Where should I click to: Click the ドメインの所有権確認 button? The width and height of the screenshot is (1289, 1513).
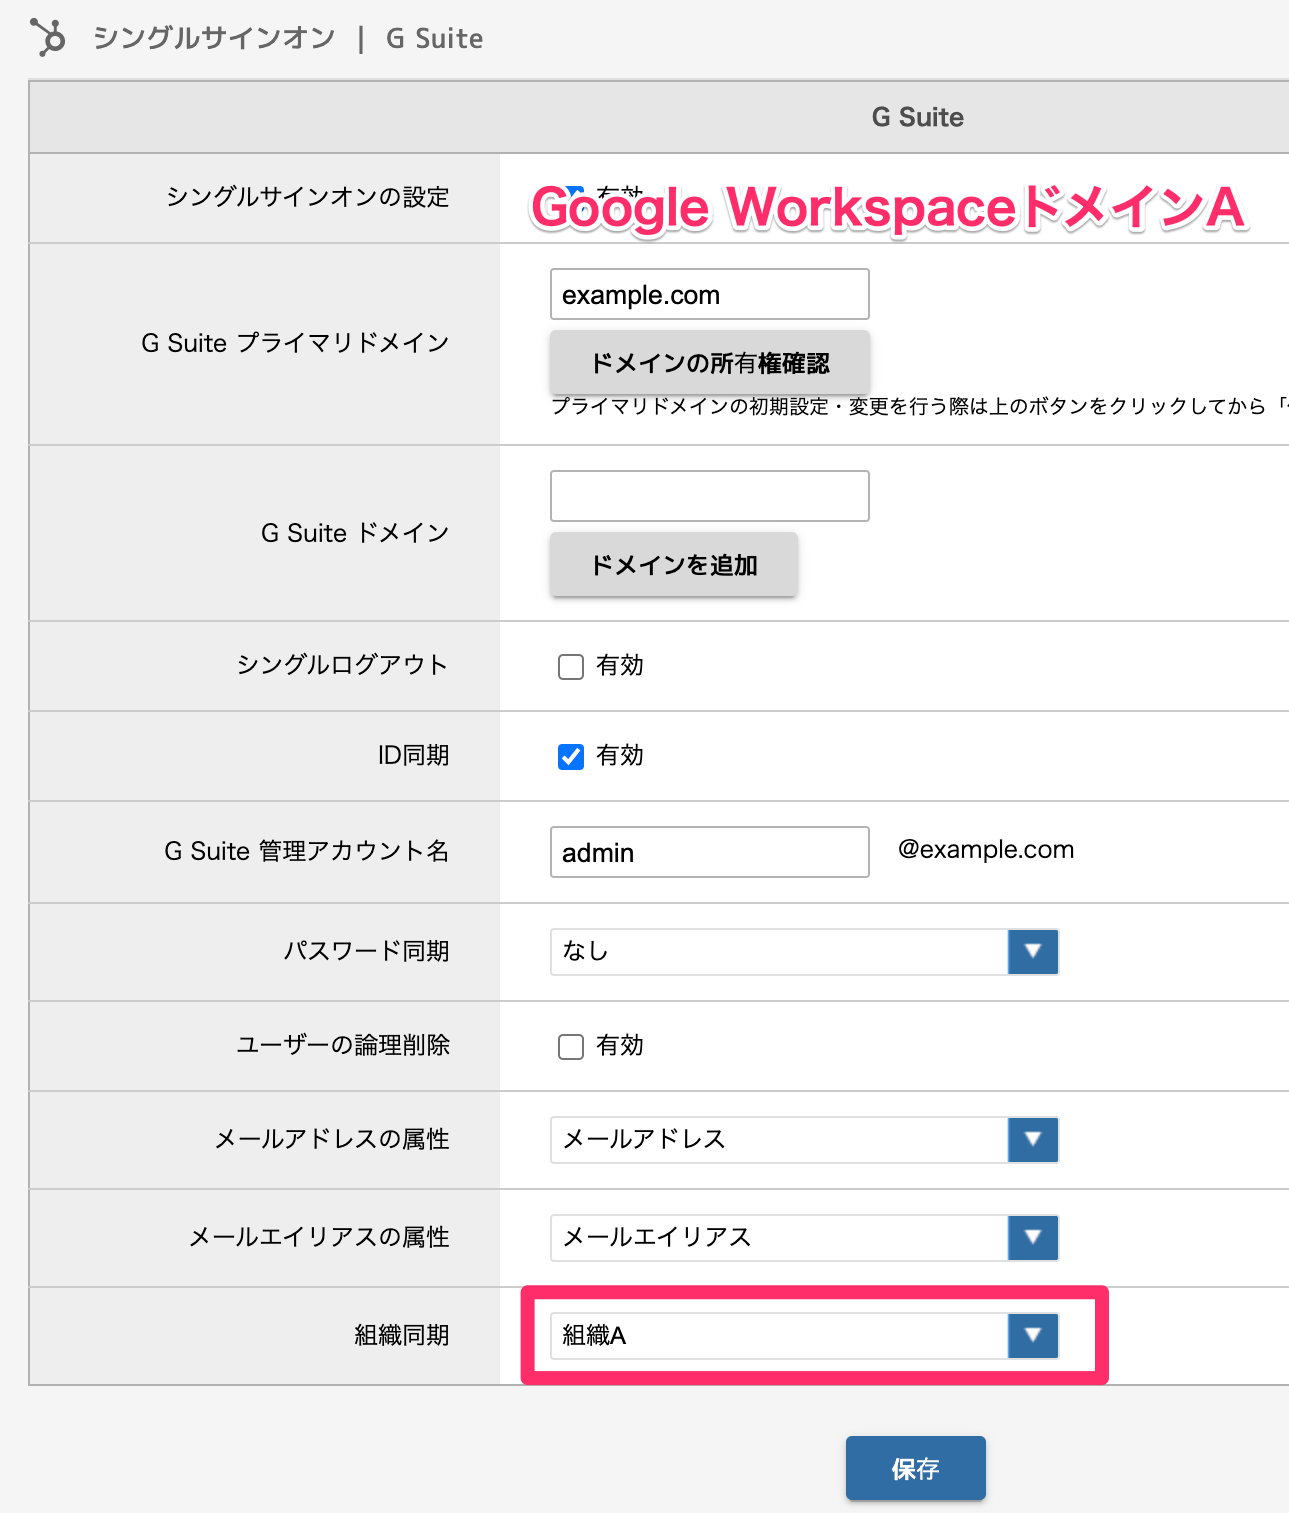point(710,363)
